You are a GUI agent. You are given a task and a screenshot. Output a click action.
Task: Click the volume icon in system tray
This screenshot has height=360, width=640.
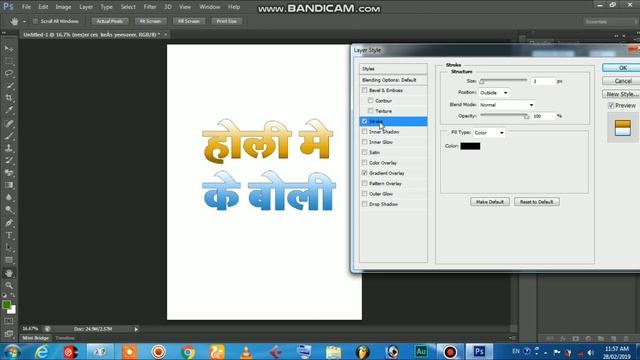(x=590, y=352)
